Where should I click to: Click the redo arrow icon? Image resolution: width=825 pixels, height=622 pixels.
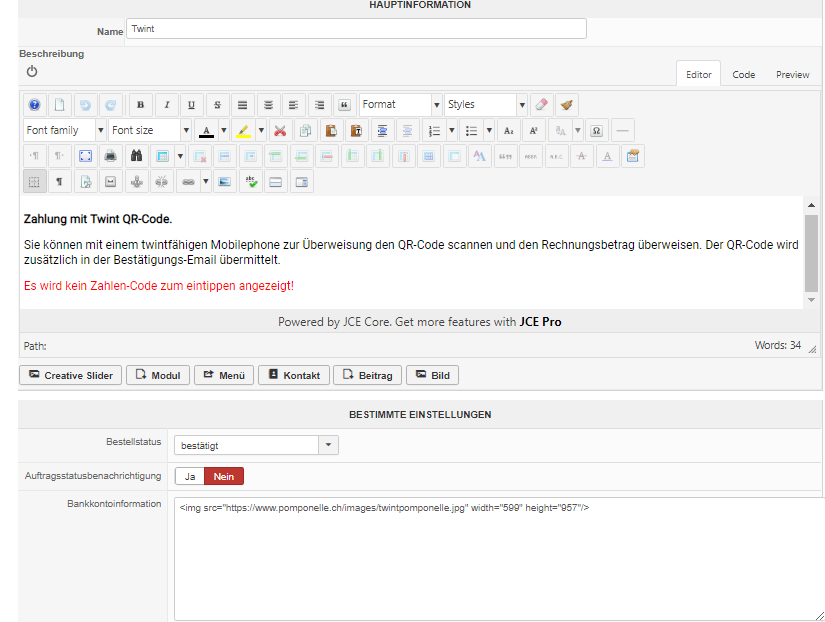[111, 105]
